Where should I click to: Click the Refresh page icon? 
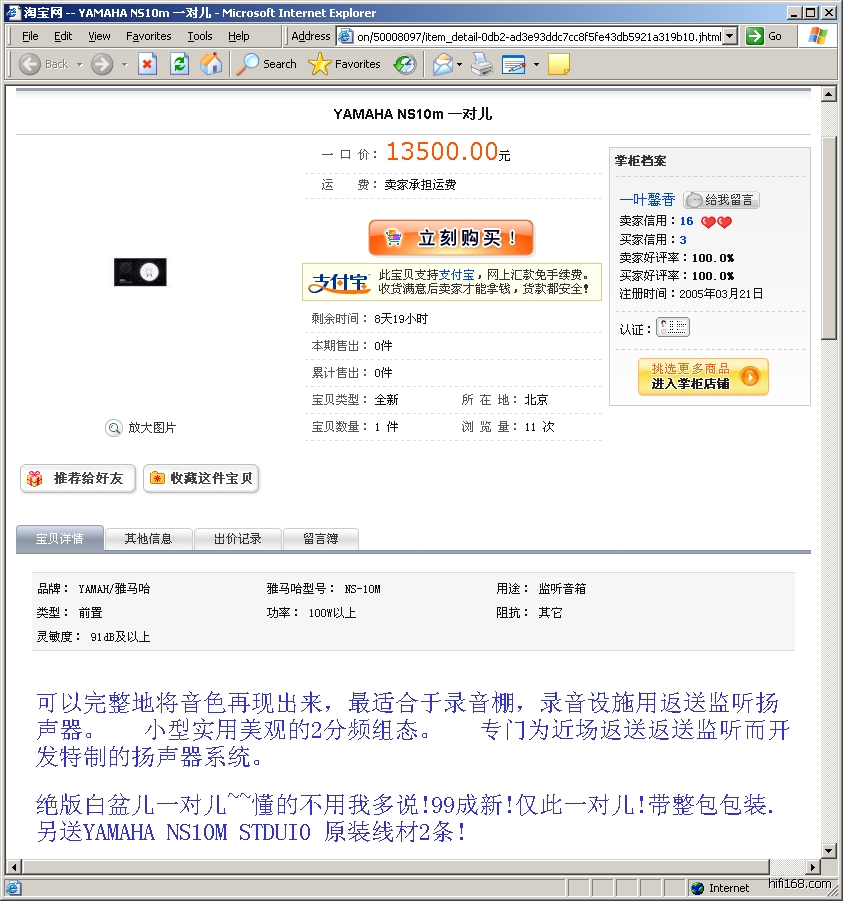tap(180, 64)
